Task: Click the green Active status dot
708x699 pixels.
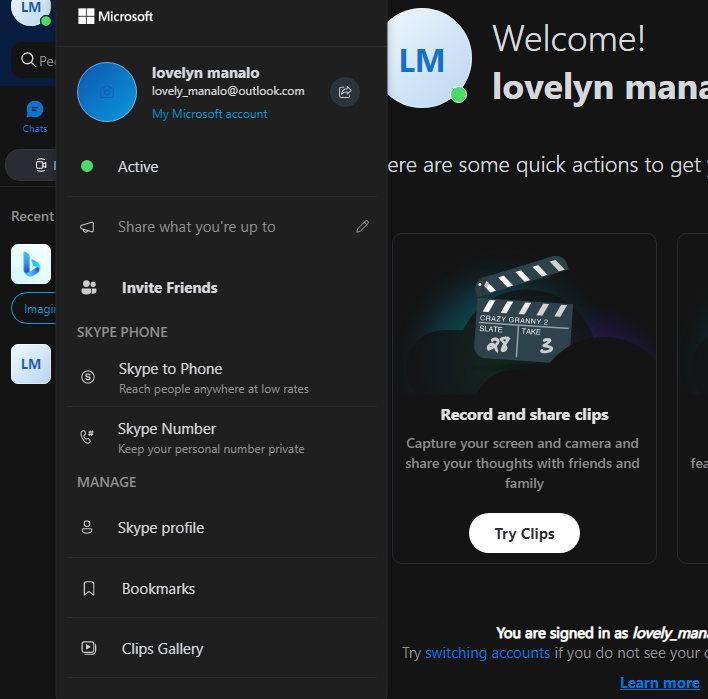Action: (87, 166)
